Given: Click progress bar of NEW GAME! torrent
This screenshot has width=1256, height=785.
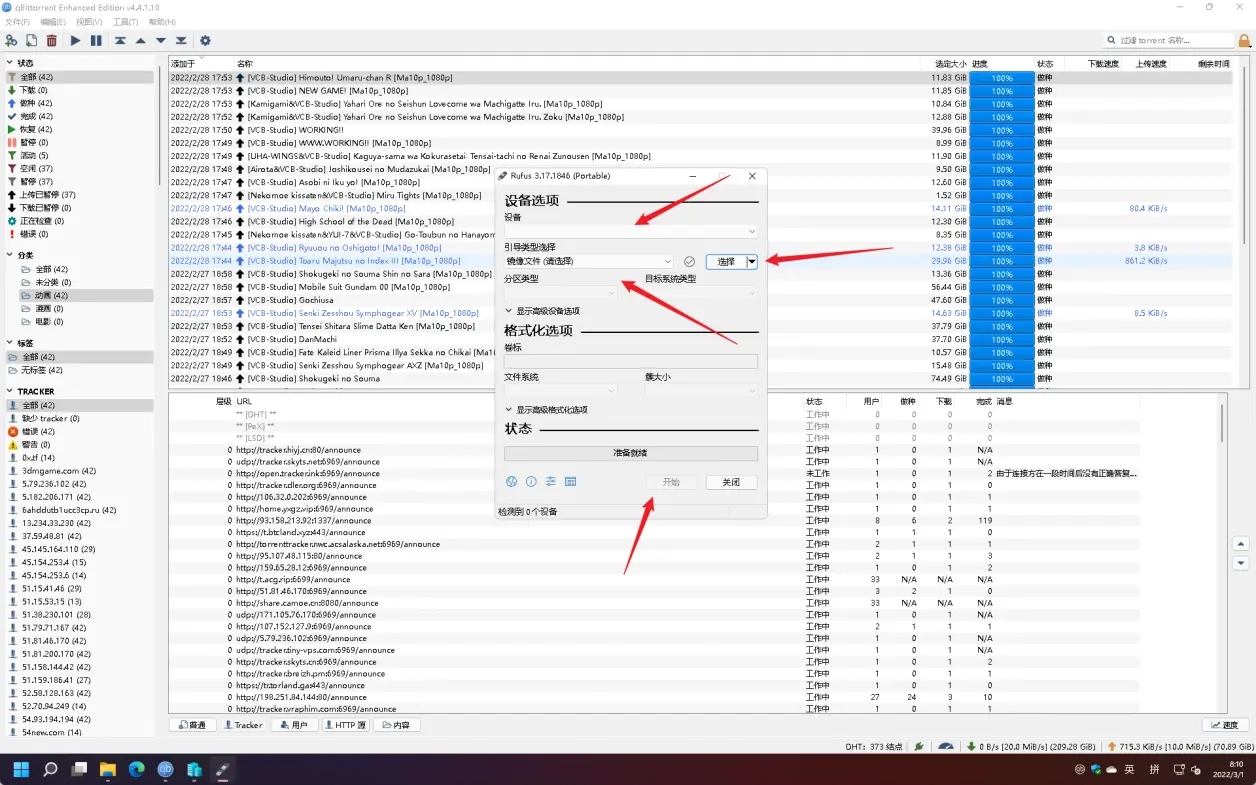Looking at the screenshot, I should tap(1001, 90).
